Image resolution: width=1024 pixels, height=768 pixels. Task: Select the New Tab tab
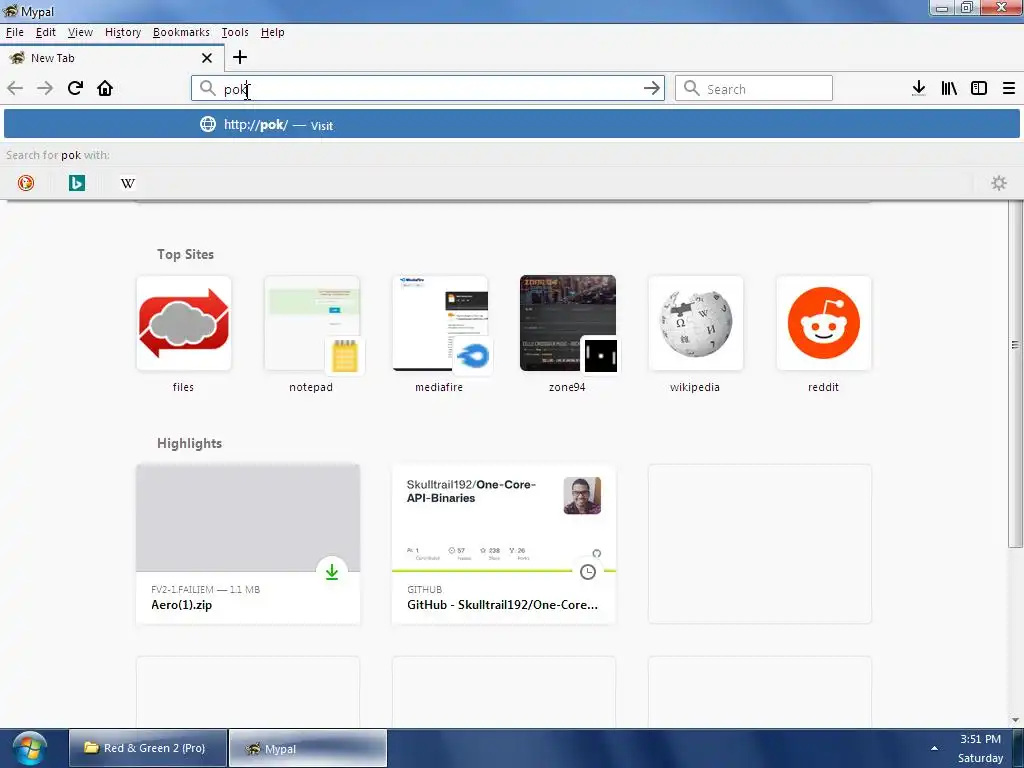coord(112,58)
